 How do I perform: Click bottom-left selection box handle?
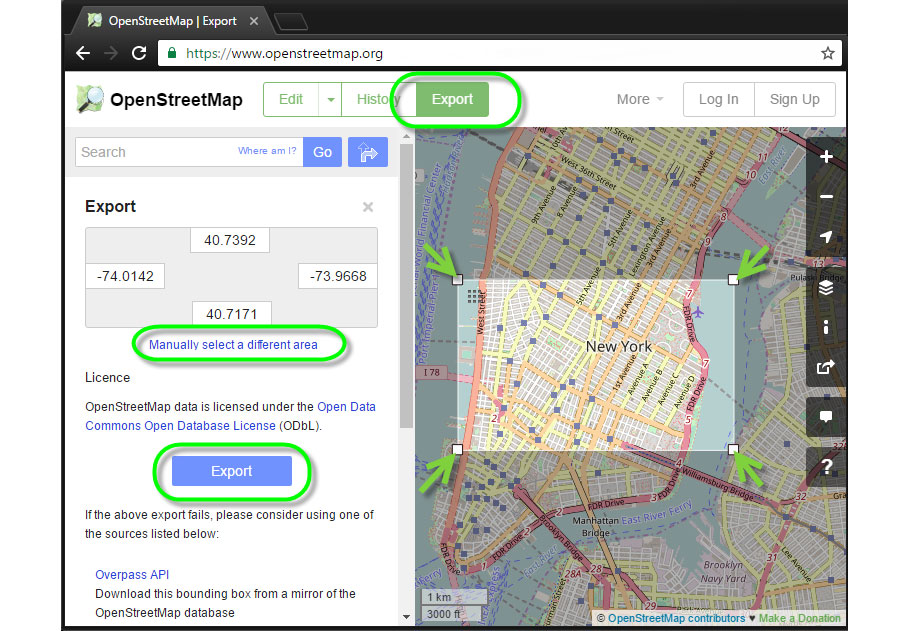click(457, 449)
